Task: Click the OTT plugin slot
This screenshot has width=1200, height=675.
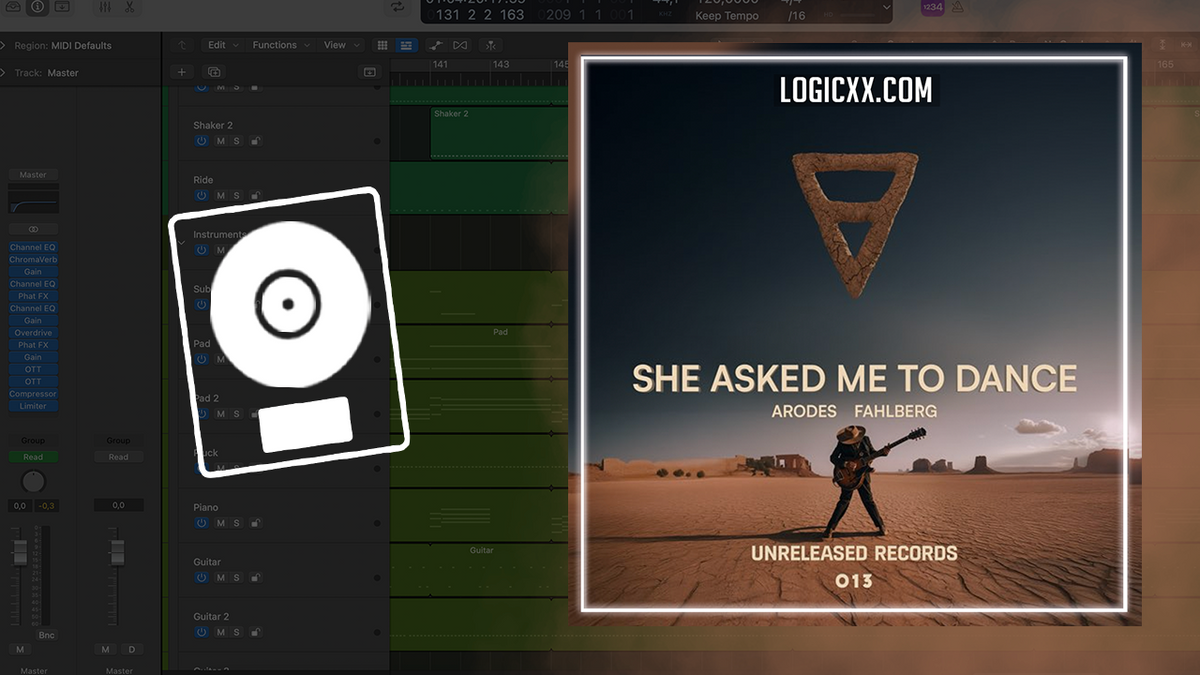Action: (x=33, y=369)
